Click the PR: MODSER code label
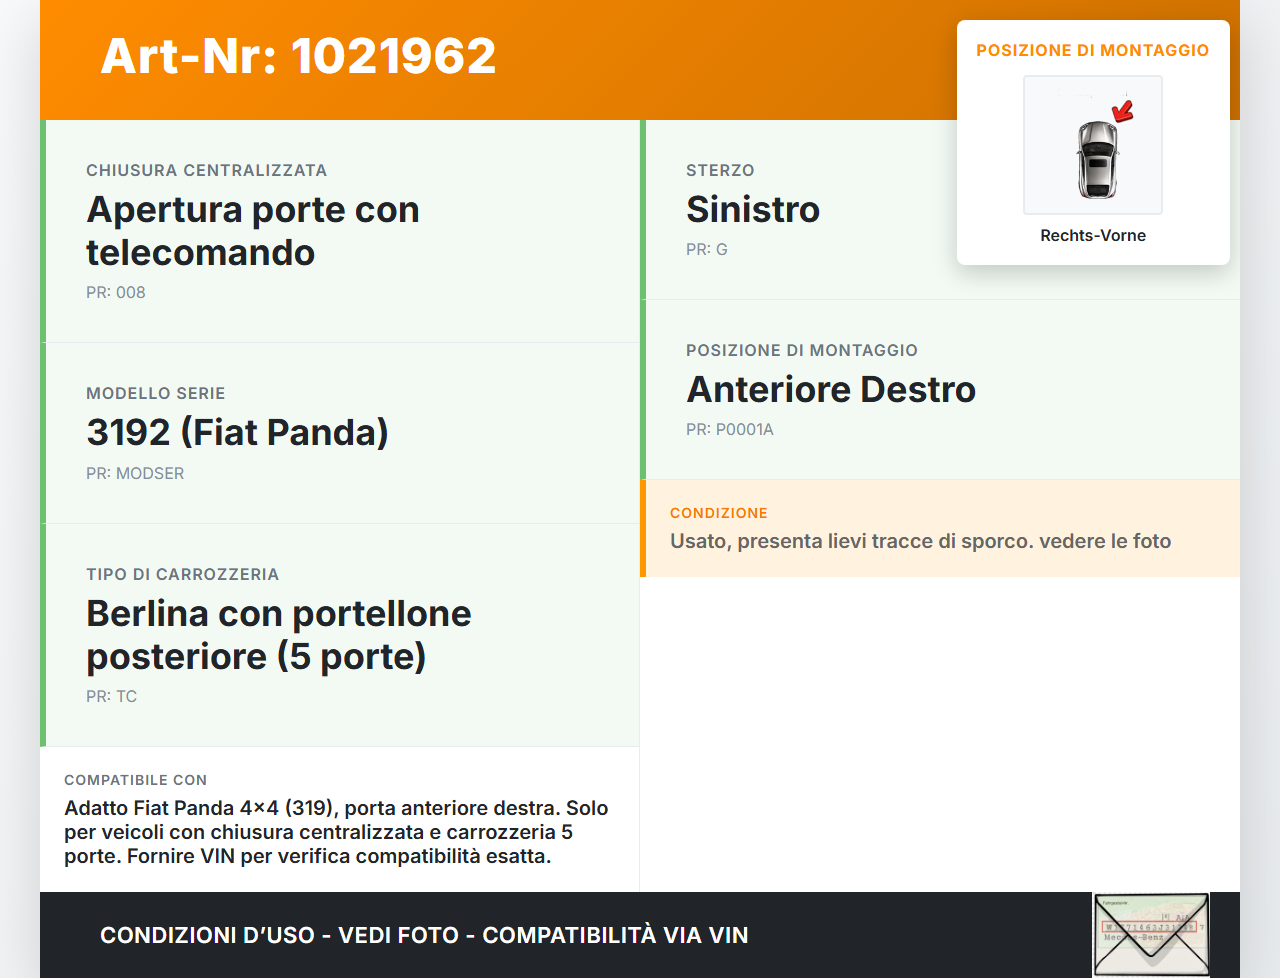Screen dimensions: 1280x978 click(x=135, y=473)
